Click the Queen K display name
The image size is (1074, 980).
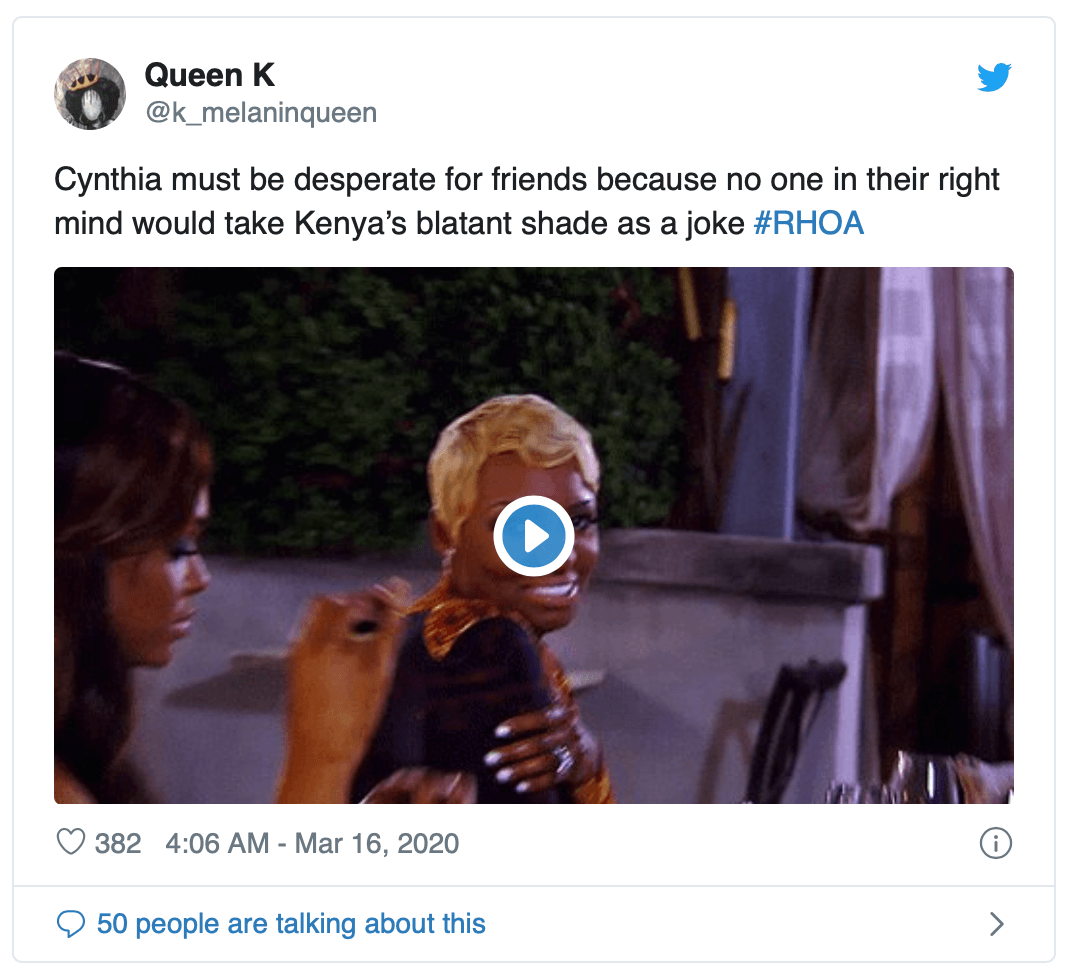(210, 75)
